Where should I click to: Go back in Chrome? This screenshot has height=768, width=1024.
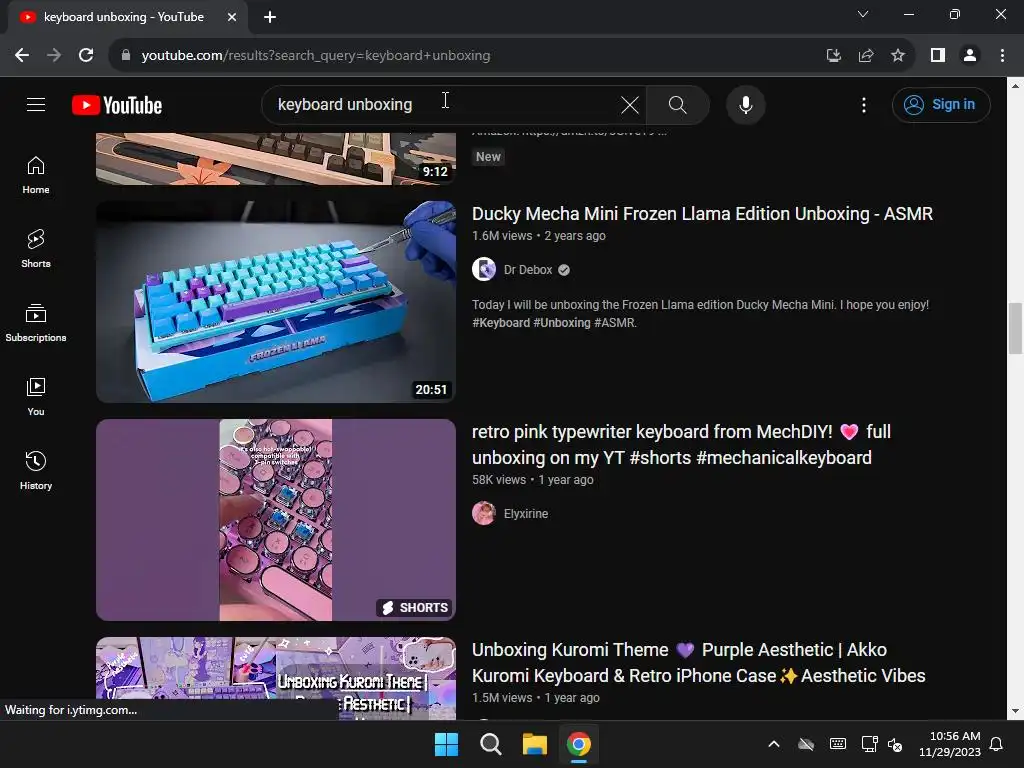click(x=22, y=56)
